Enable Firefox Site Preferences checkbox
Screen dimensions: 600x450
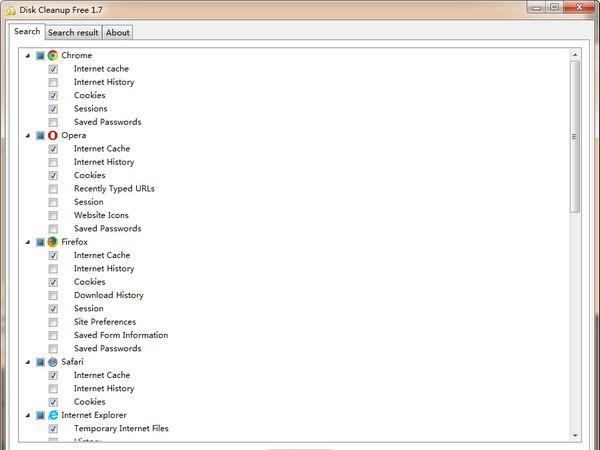click(53, 322)
